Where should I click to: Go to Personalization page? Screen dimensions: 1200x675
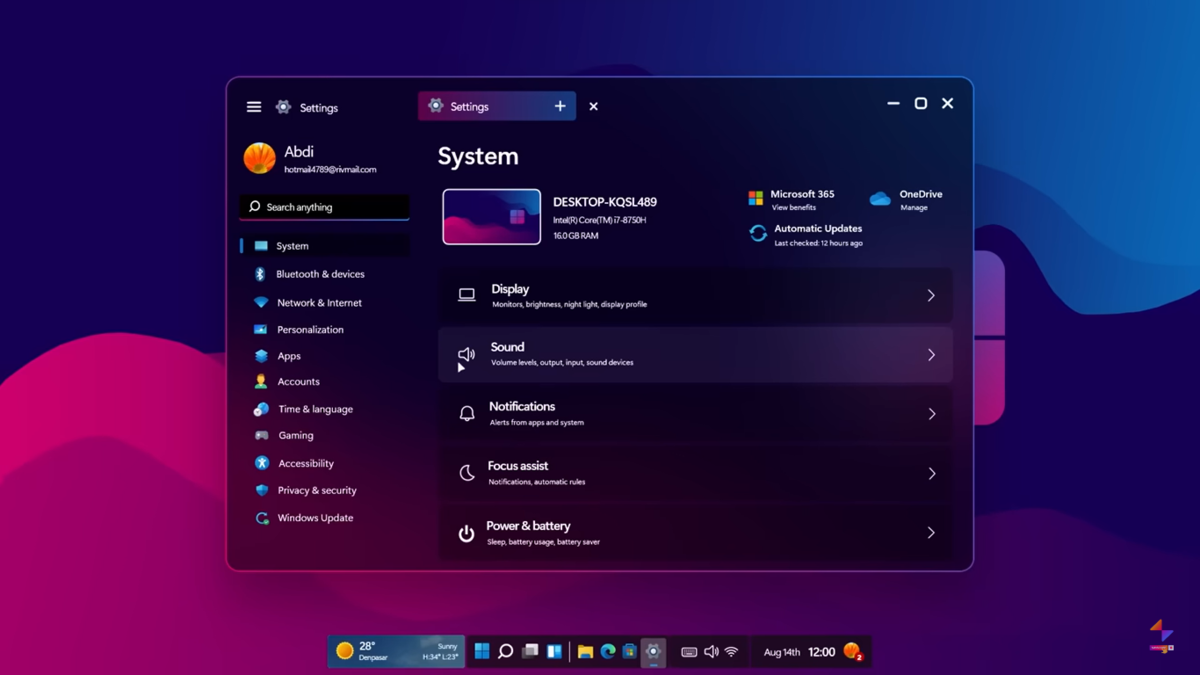pyautogui.click(x=310, y=330)
